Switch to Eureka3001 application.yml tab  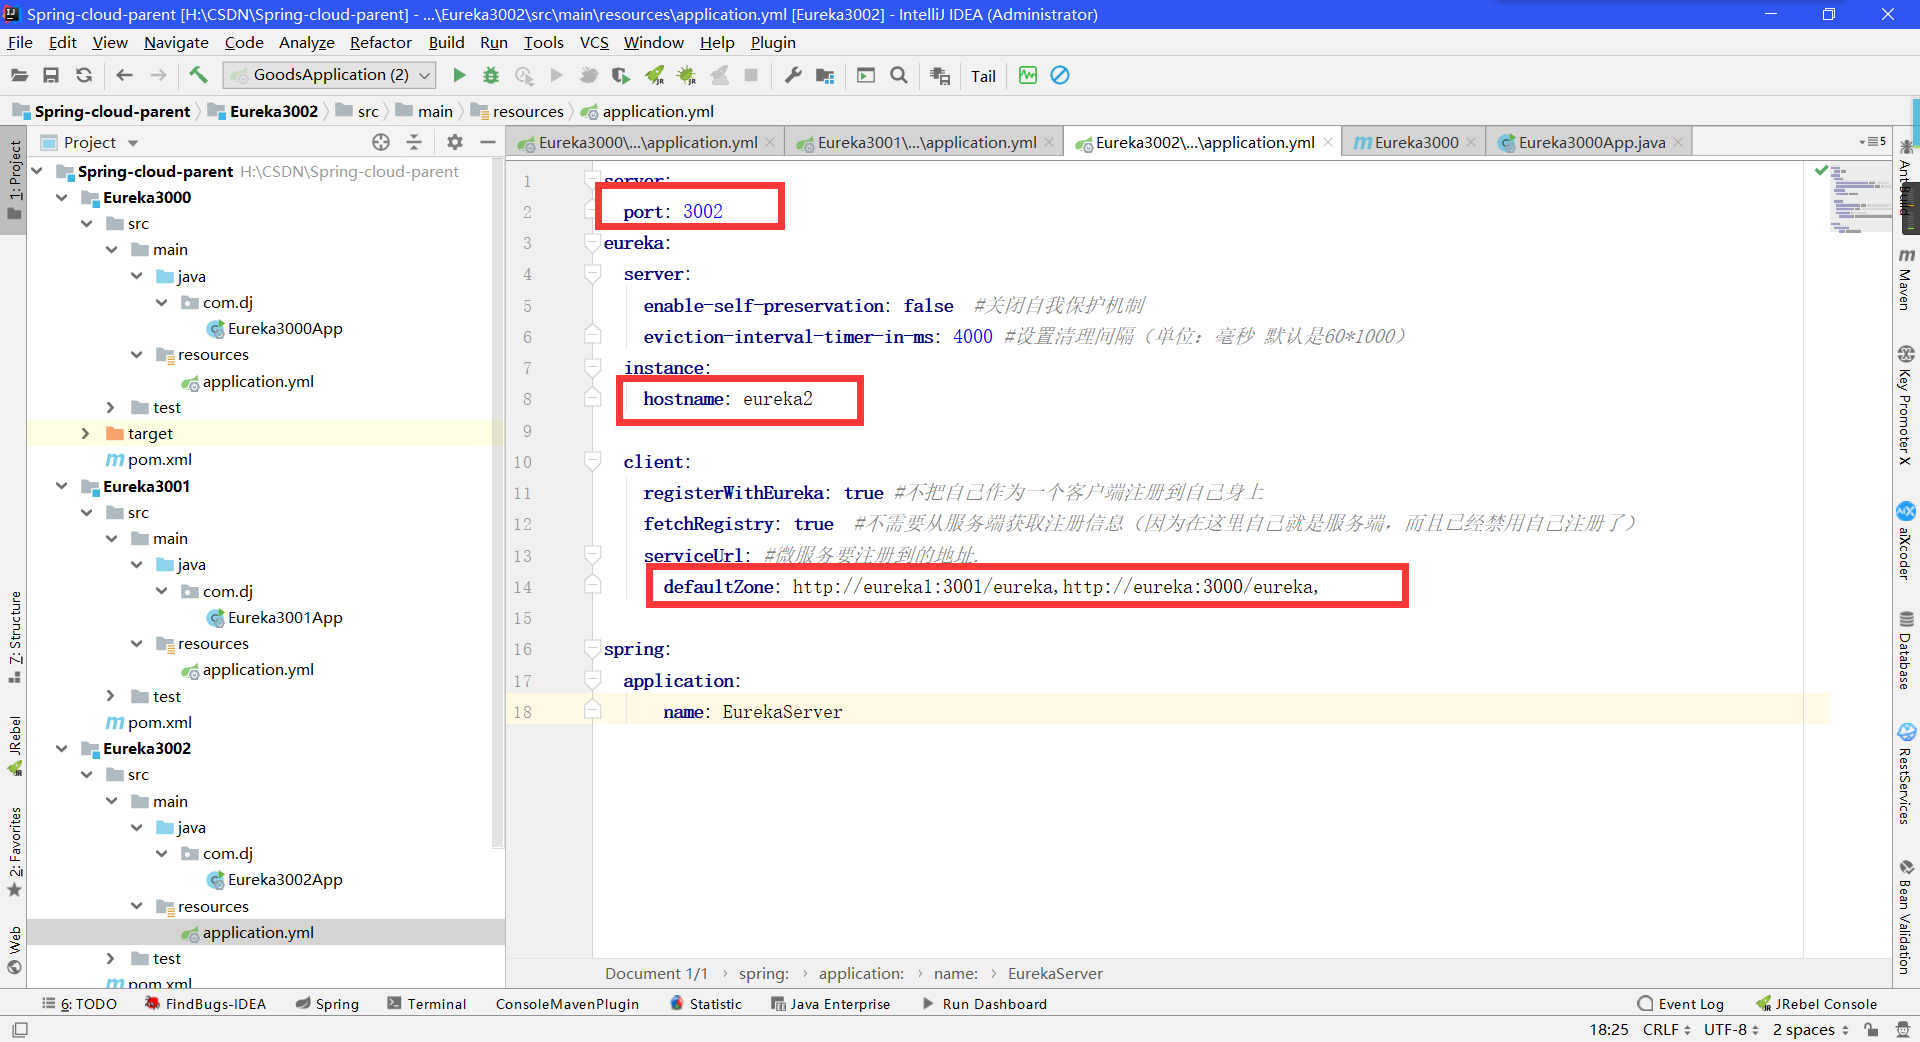(926, 142)
